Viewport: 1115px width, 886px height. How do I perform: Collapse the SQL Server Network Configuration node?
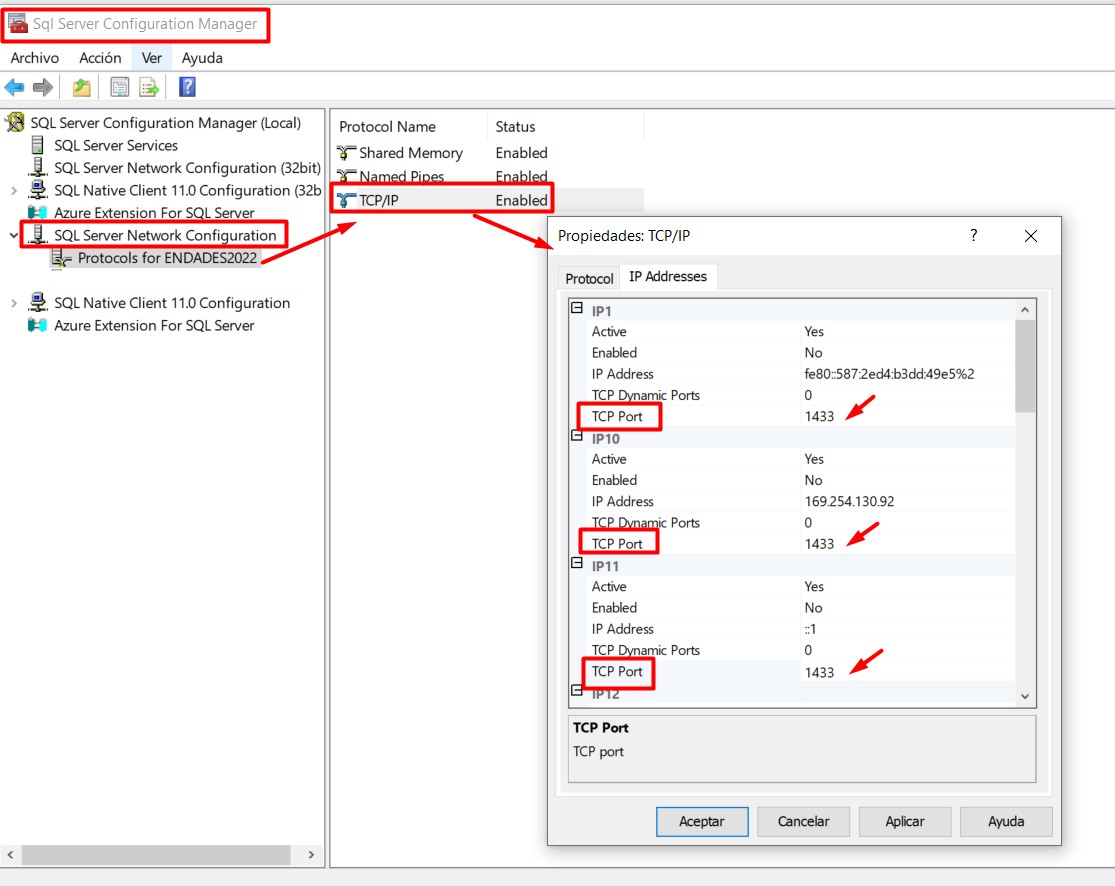click(x=14, y=235)
